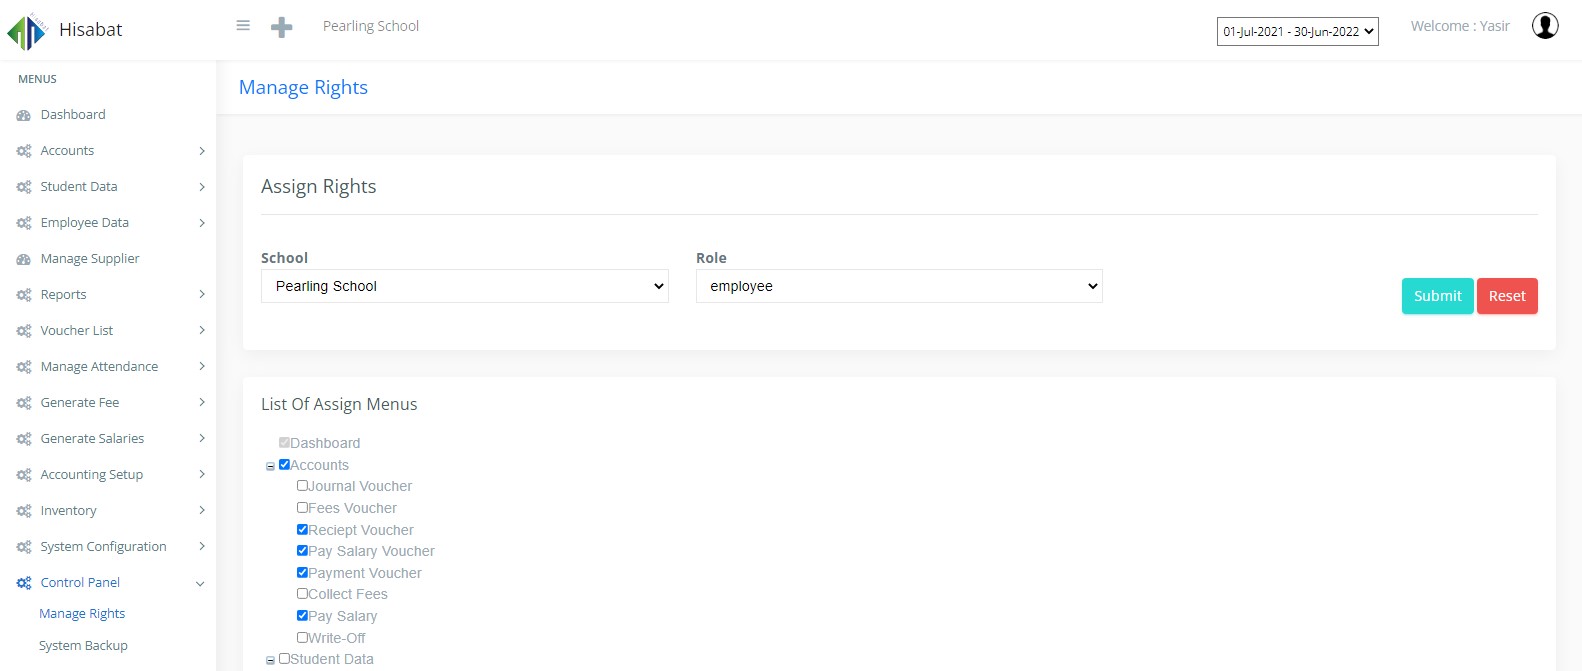Click the plus icon in header
The image size is (1582, 671).
(x=282, y=28)
